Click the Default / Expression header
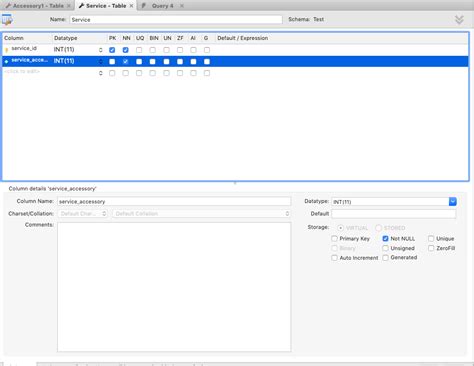Viewport: 474px width, 366px height. (242, 38)
